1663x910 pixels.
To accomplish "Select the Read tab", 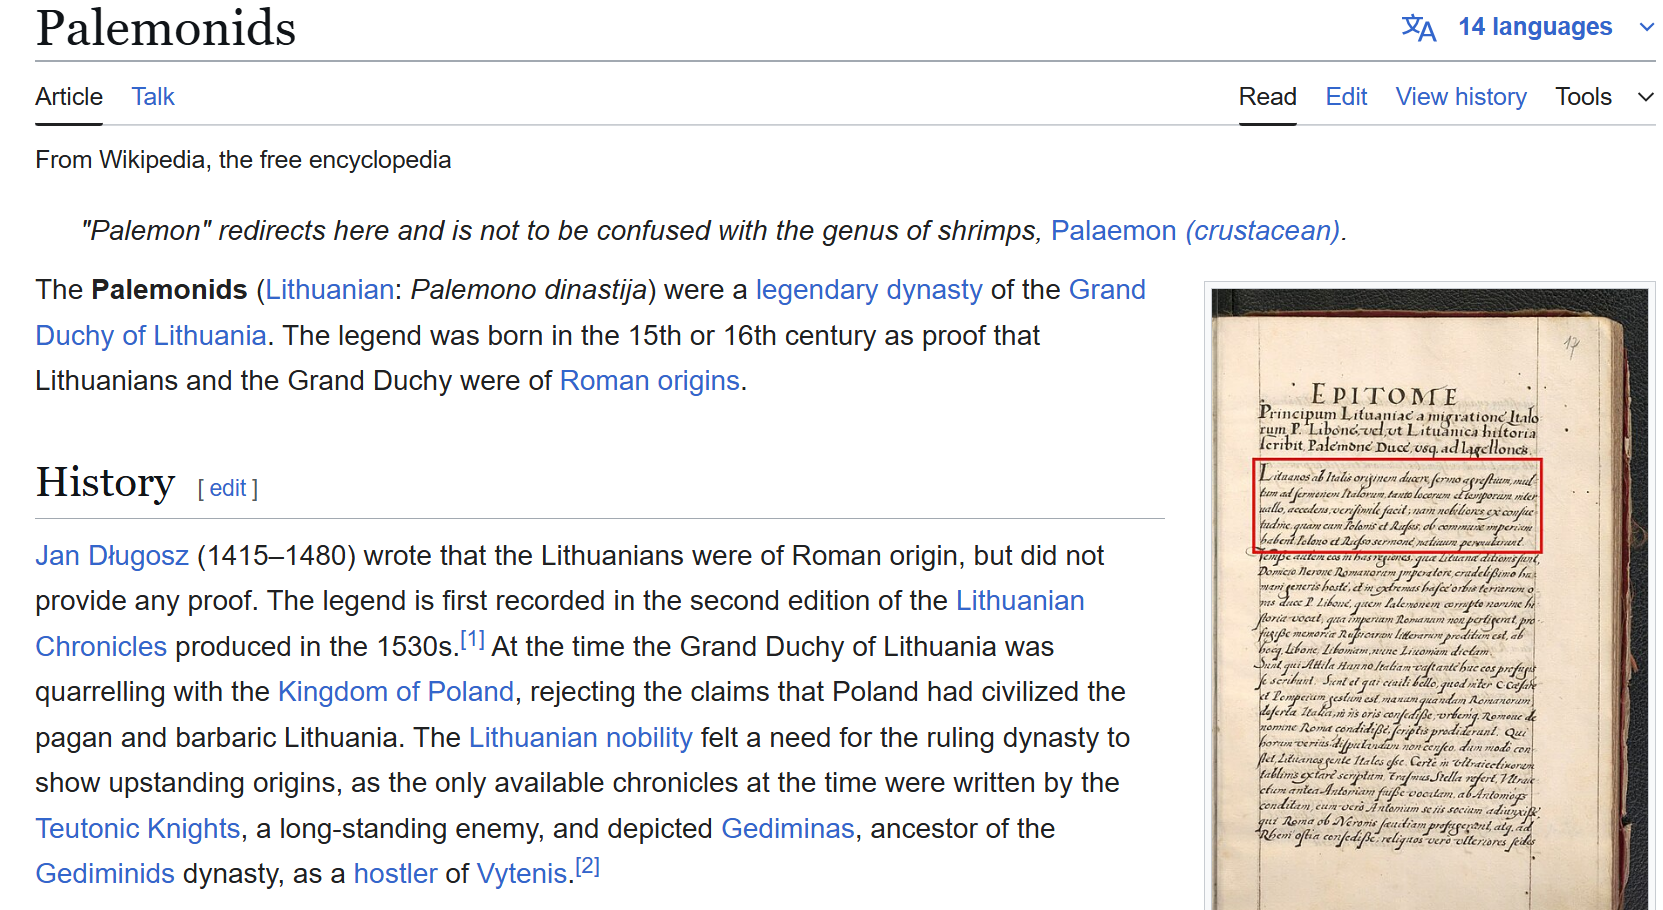I will [x=1267, y=97].
